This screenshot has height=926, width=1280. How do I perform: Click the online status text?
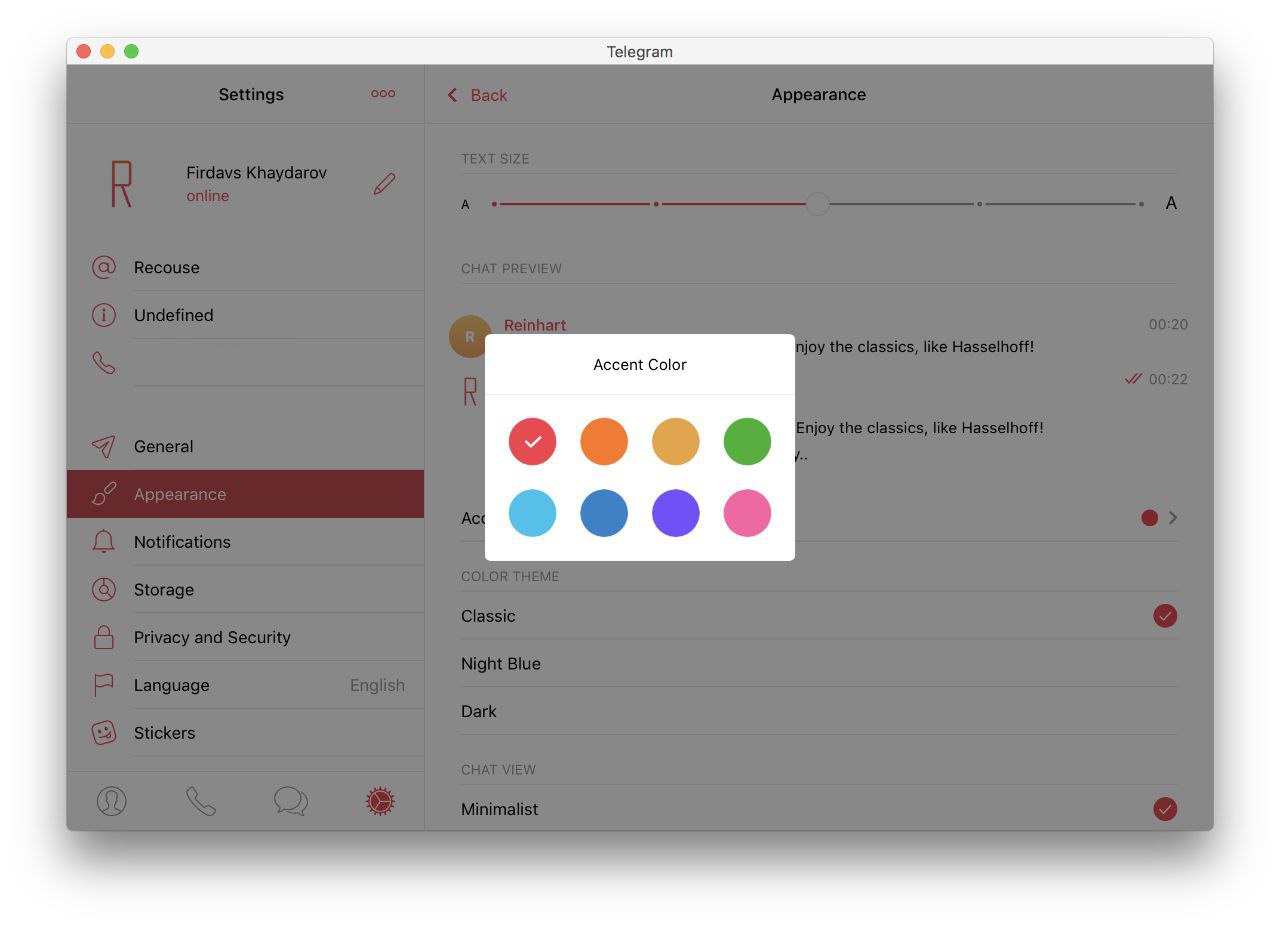coord(208,196)
